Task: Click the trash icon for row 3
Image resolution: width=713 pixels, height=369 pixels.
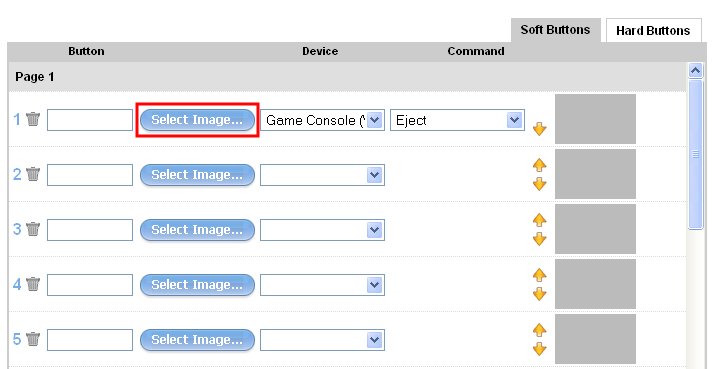Action: click(x=33, y=229)
